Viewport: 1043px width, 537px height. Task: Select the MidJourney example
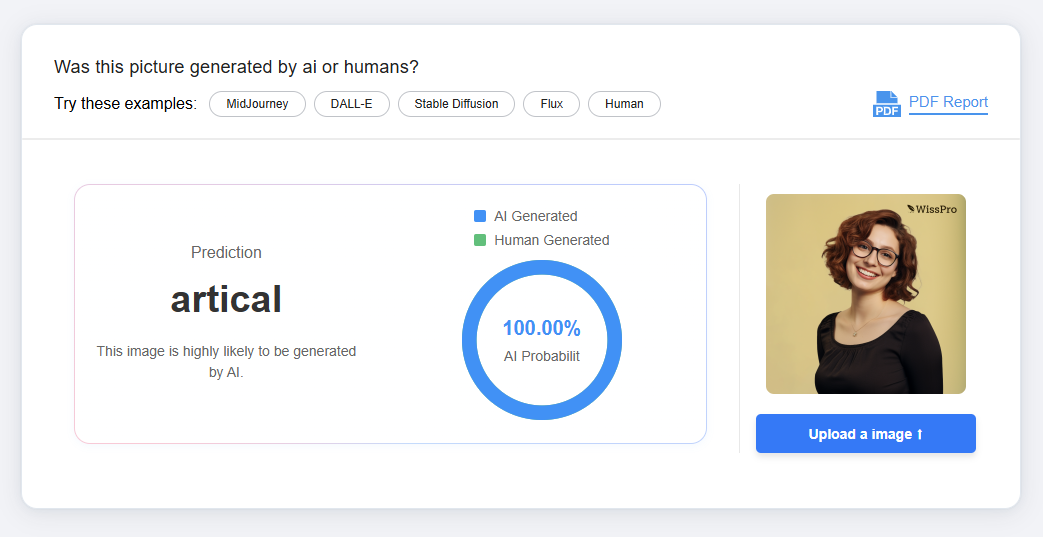[257, 104]
